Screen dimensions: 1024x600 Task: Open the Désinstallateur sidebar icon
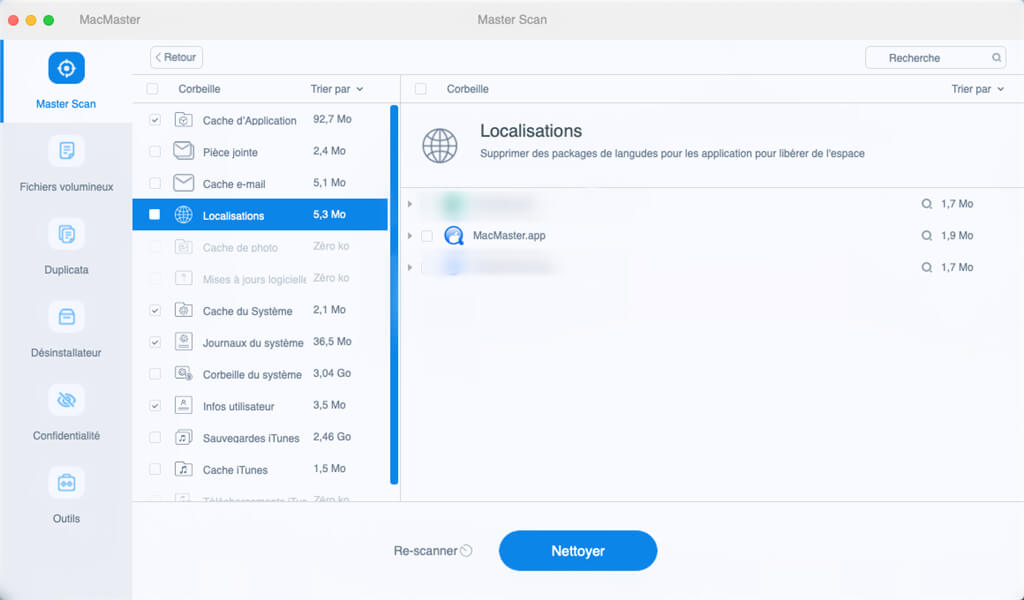(66, 317)
